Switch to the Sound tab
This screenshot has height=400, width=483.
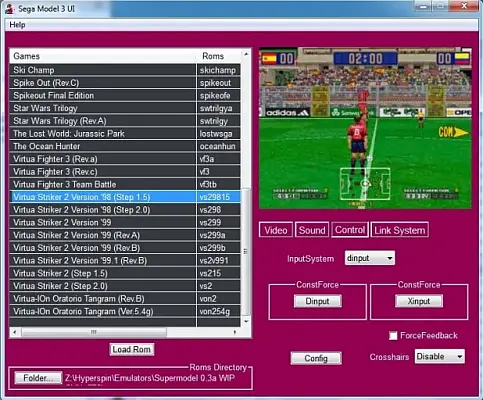pos(312,230)
